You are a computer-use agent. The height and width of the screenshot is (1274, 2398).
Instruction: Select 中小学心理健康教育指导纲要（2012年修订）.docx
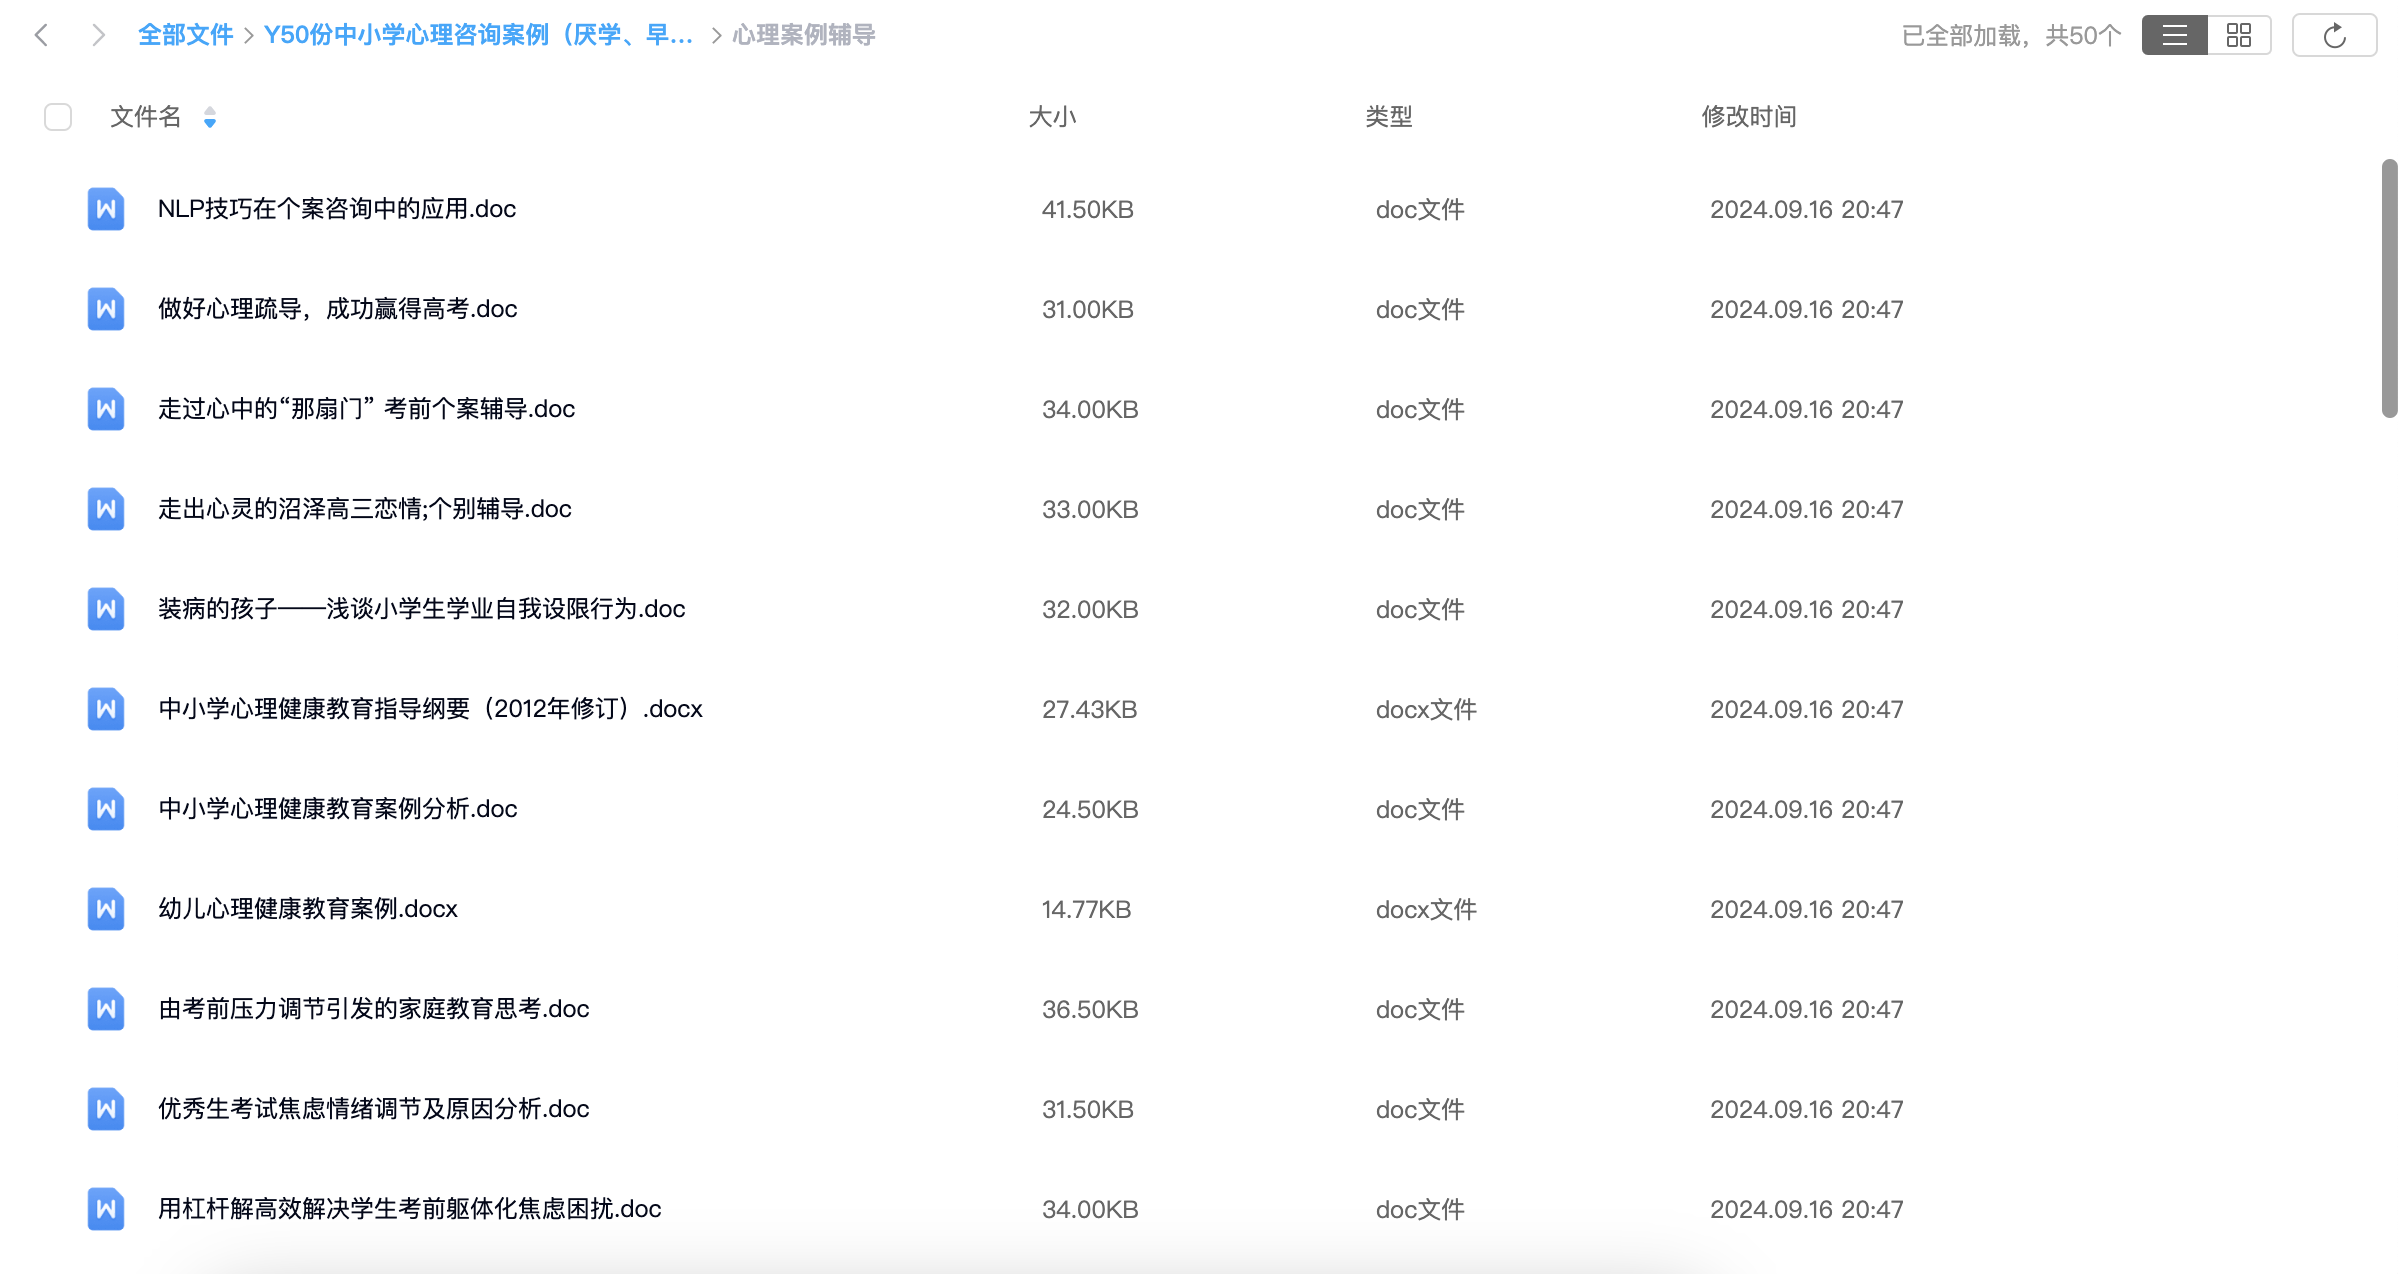coord(431,709)
